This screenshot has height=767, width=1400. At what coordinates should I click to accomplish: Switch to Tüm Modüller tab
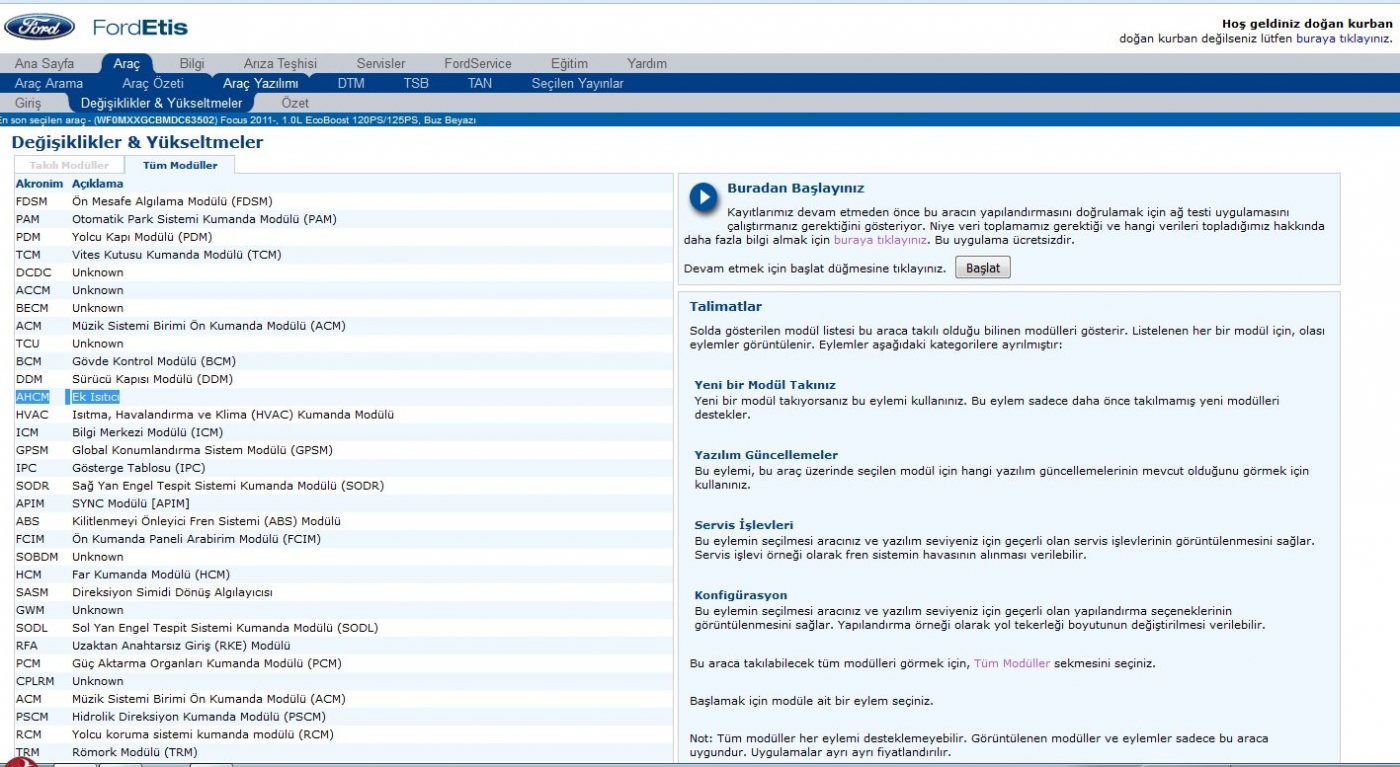pos(179,165)
